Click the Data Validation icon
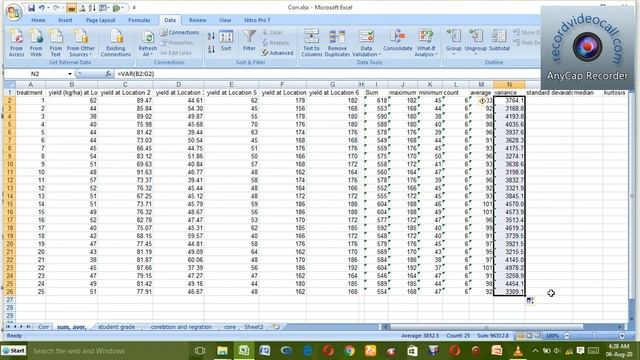Screen dimensions: 640x360 (366, 37)
